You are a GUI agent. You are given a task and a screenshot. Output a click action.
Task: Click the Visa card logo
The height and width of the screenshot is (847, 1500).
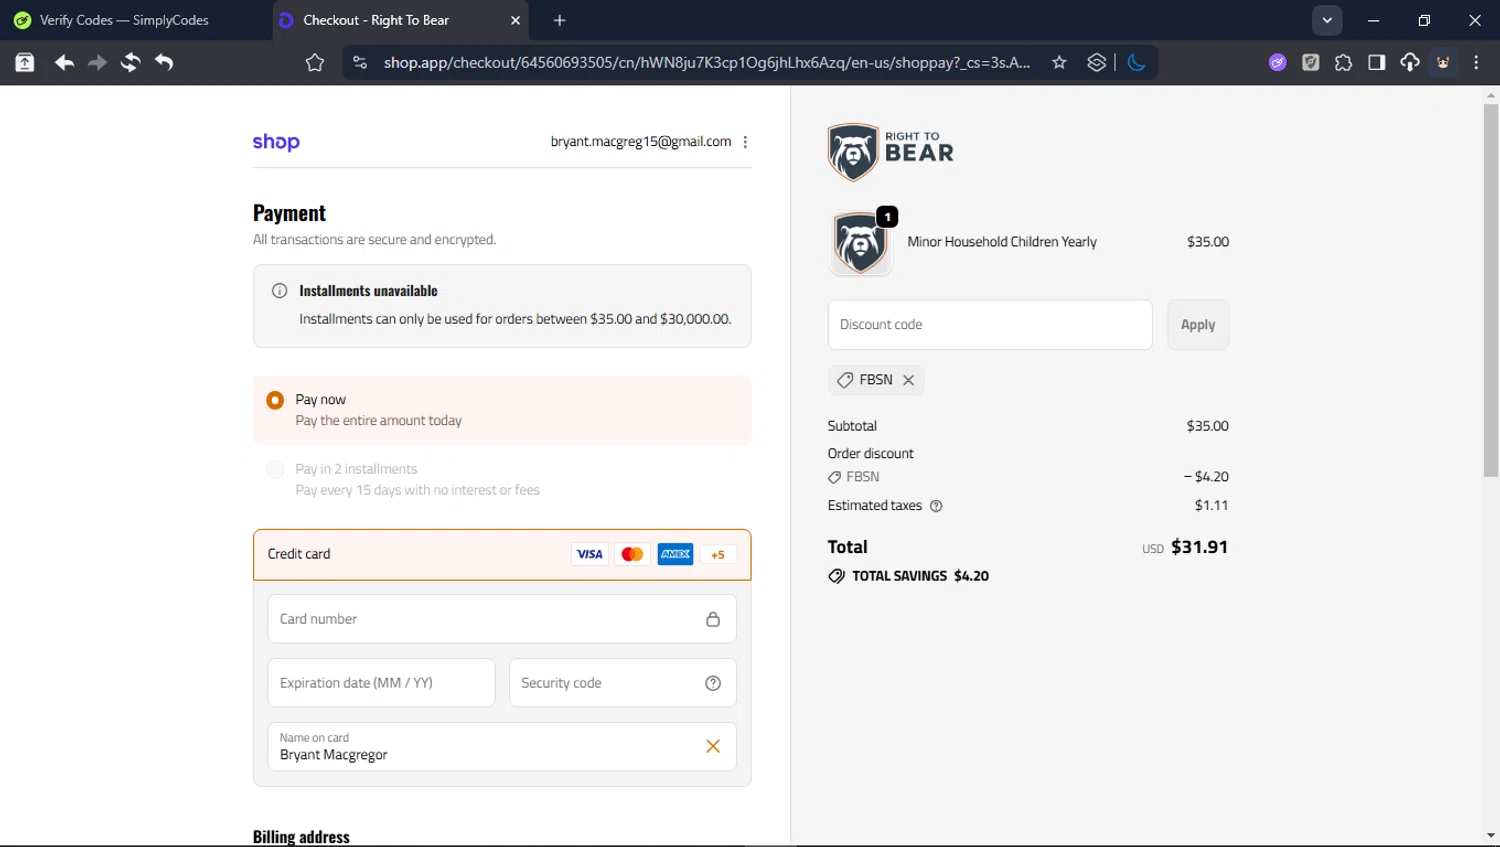(589, 555)
